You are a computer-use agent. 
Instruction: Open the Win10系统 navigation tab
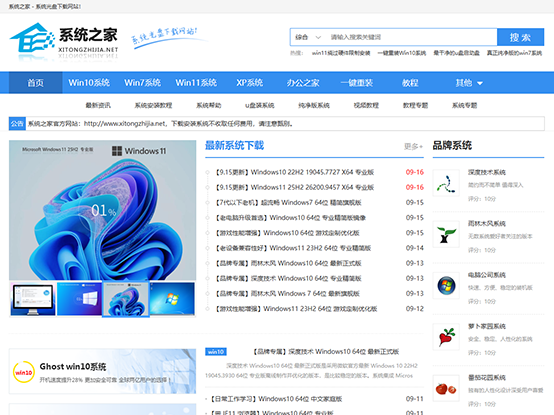89,83
